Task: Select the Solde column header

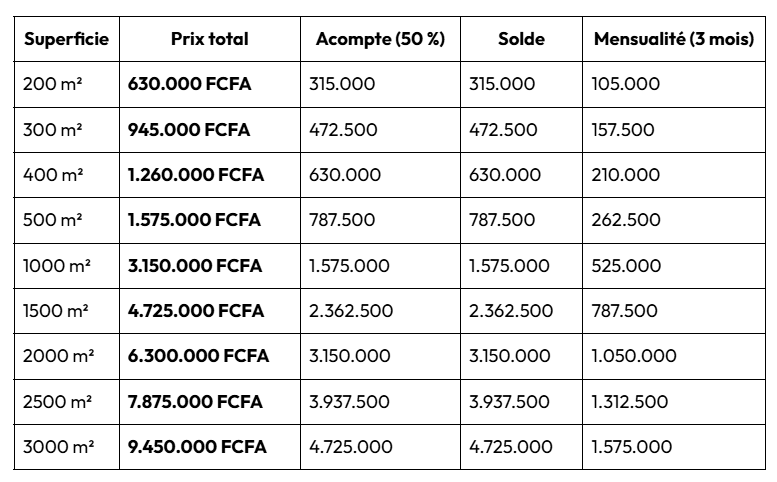Action: (x=521, y=39)
